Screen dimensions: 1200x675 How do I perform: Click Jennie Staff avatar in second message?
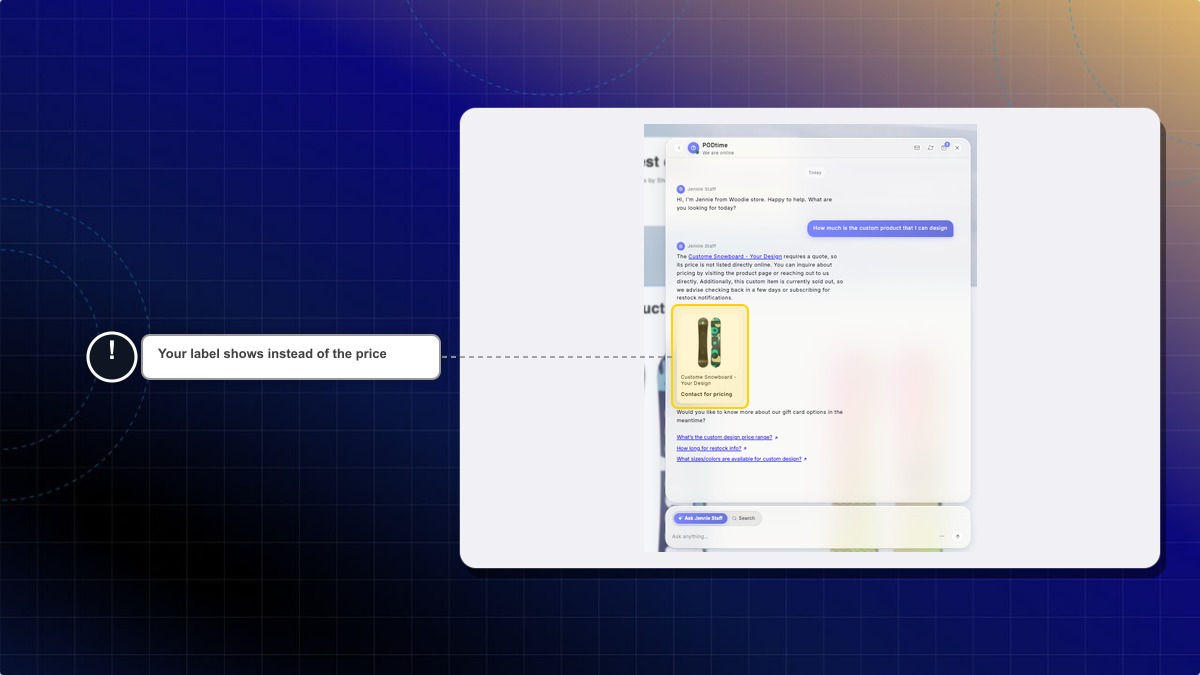[681, 246]
